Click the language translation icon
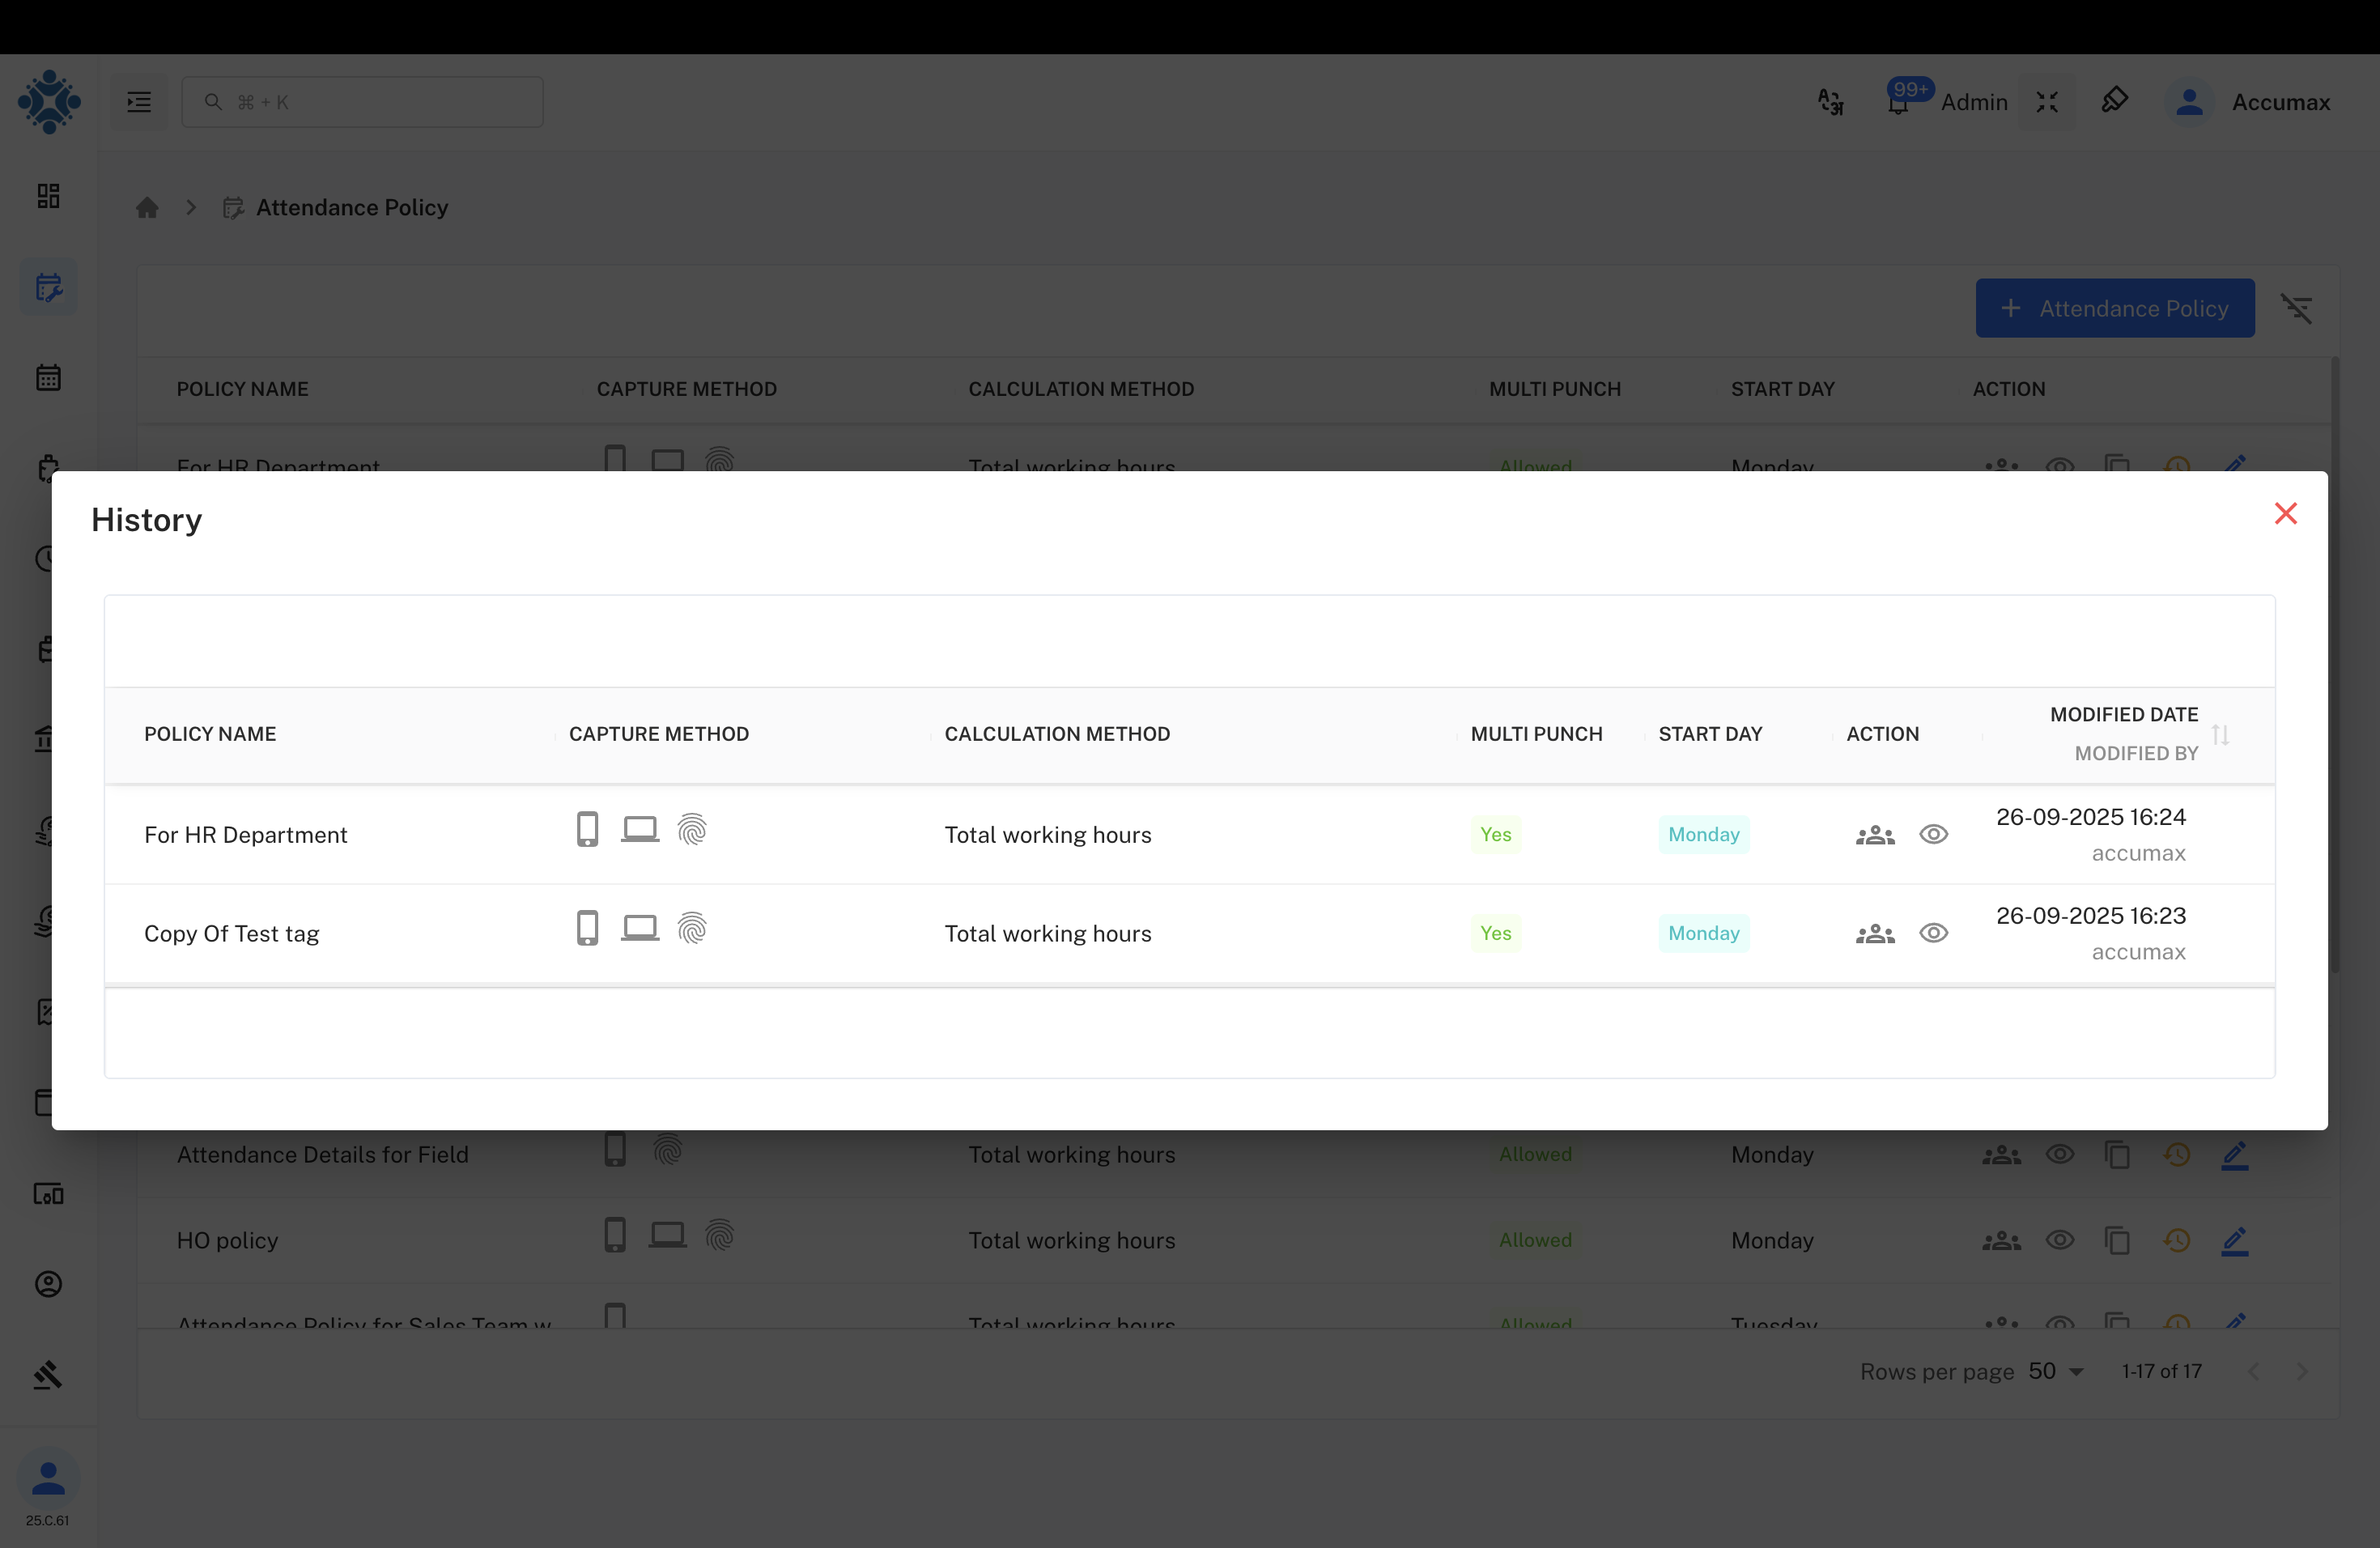The image size is (2380, 1548). (x=1830, y=102)
